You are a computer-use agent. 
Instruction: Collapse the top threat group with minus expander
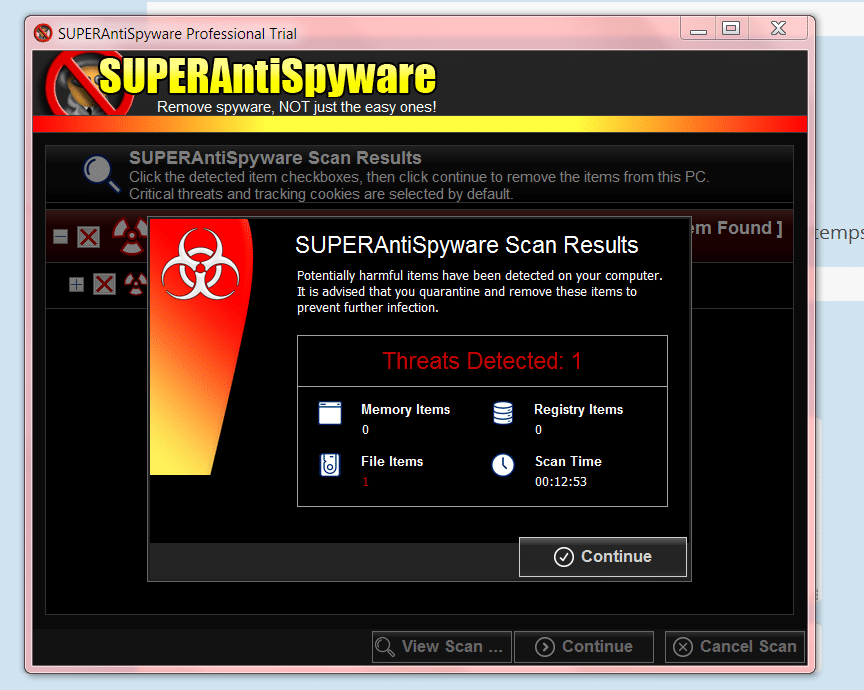tap(61, 237)
